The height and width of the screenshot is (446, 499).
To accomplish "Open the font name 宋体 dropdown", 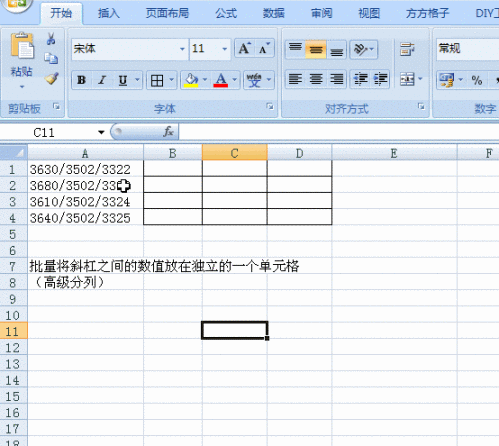I will point(182,49).
